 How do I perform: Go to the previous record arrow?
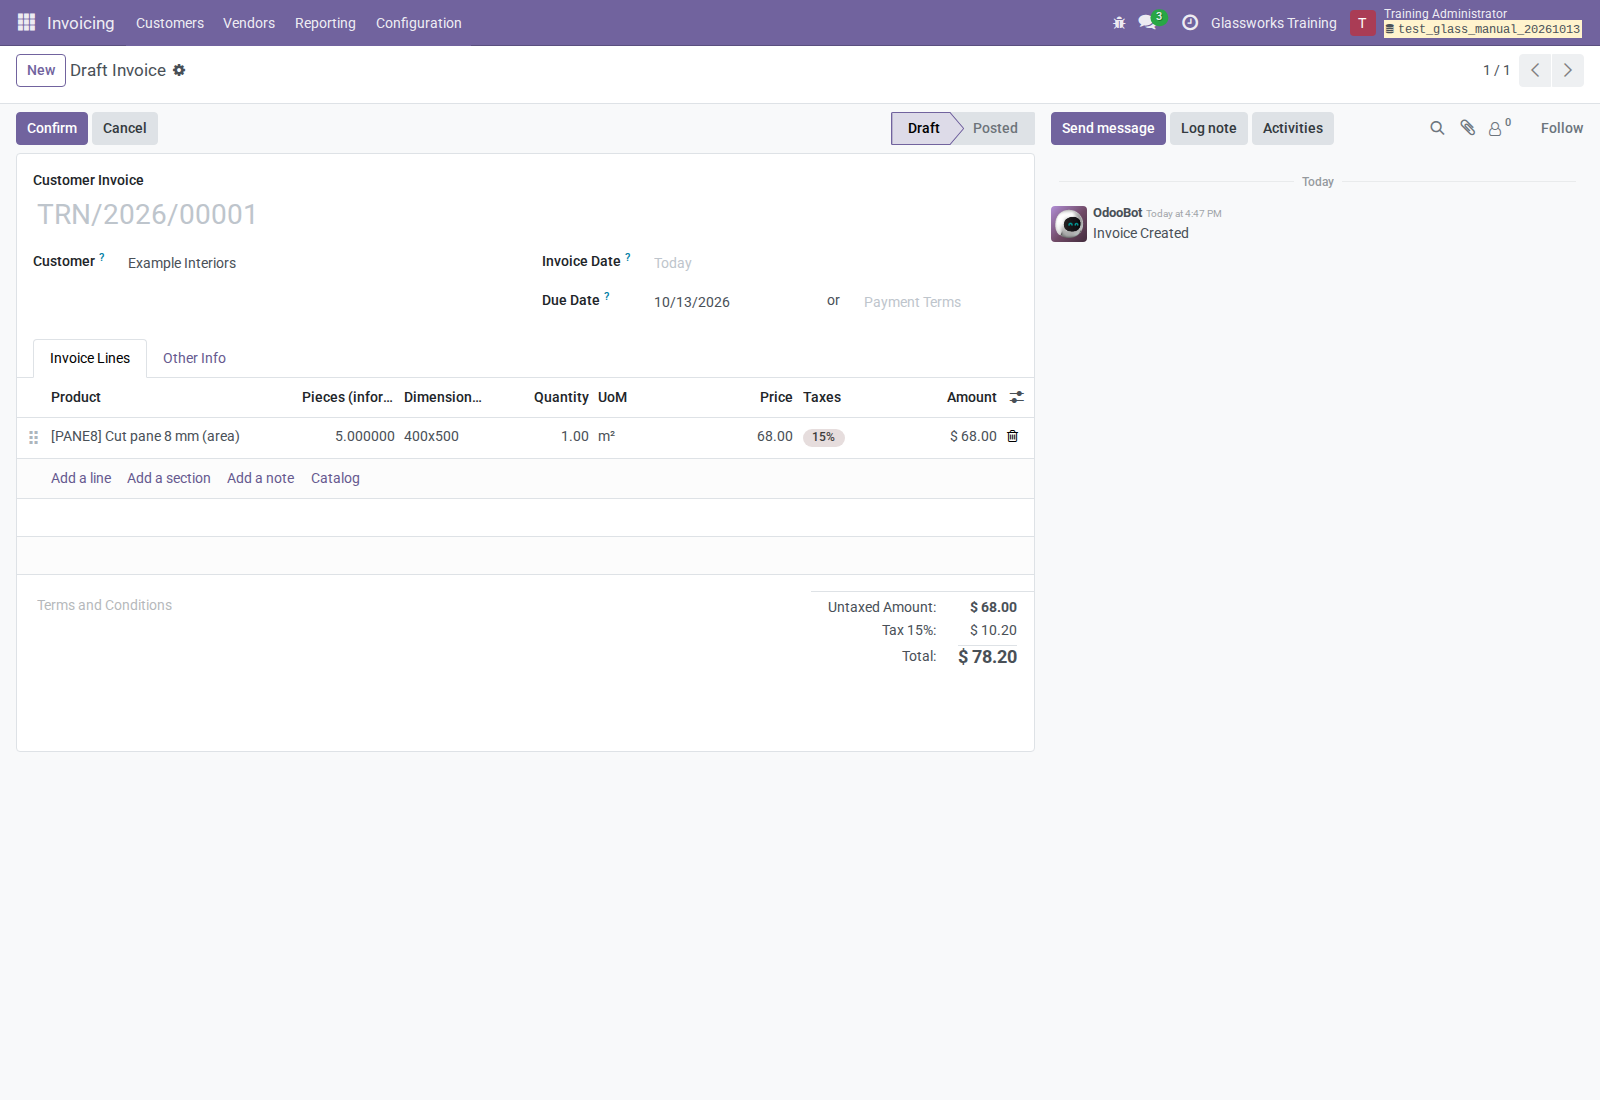1535,70
